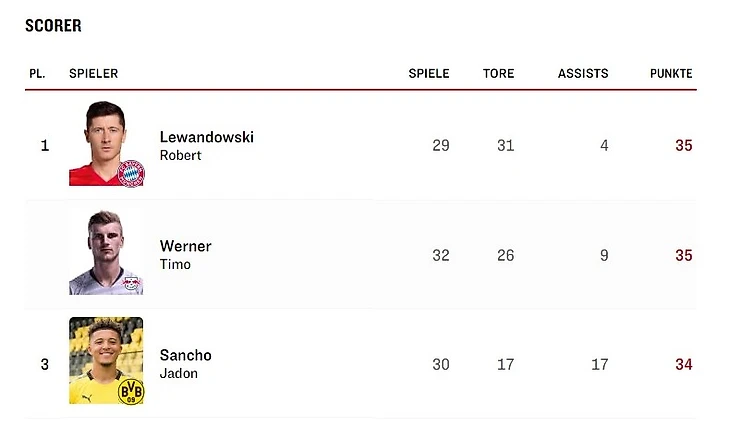730x427 pixels.
Task: Click Werner's 35 points value
Action: 683,255
